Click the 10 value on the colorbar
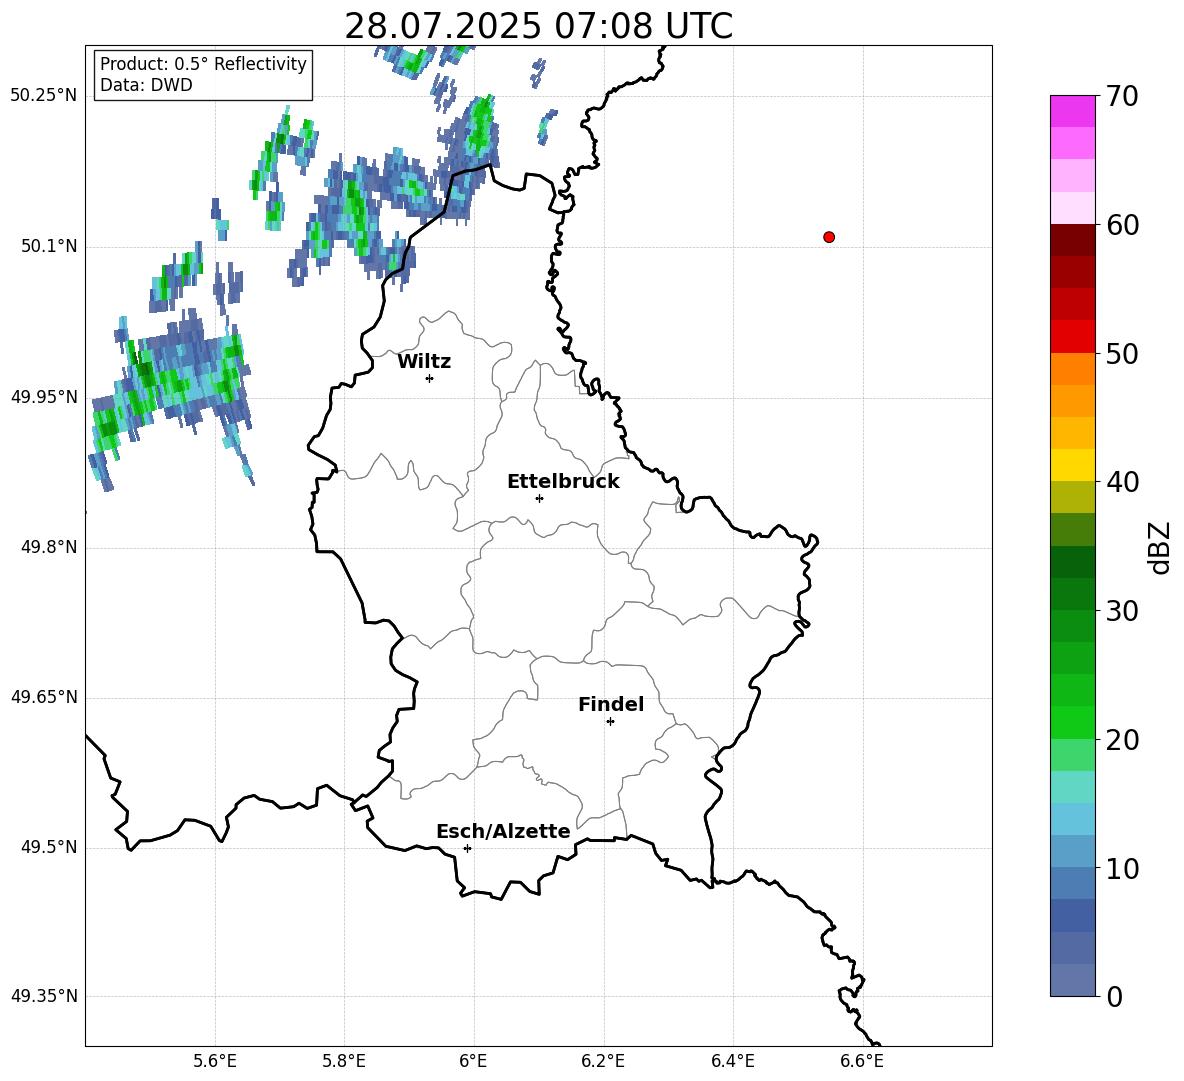Screen dimensions: 1184x1081 (x=1122, y=868)
